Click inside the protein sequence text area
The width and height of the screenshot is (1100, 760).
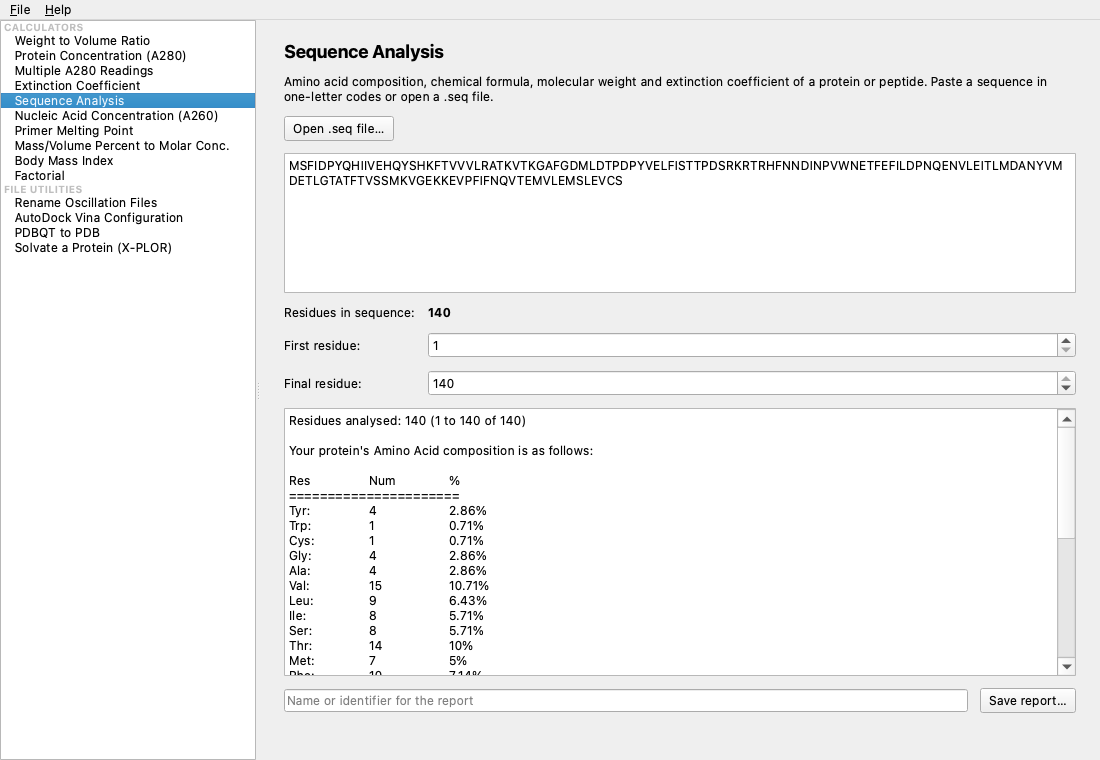679,223
